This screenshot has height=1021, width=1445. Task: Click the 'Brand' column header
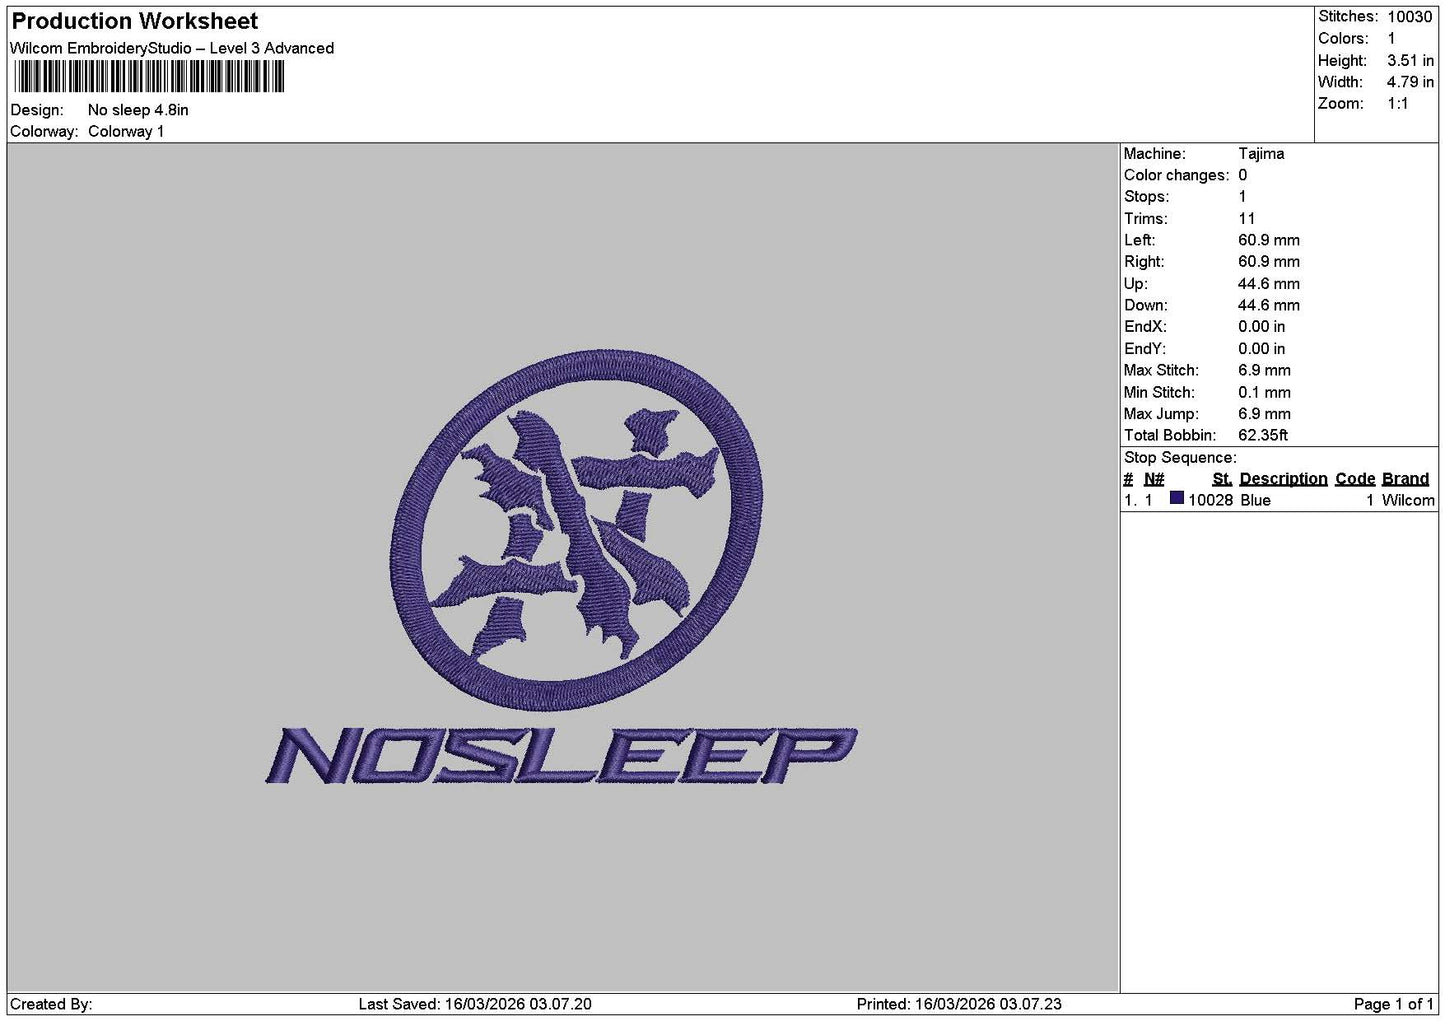click(x=1405, y=479)
